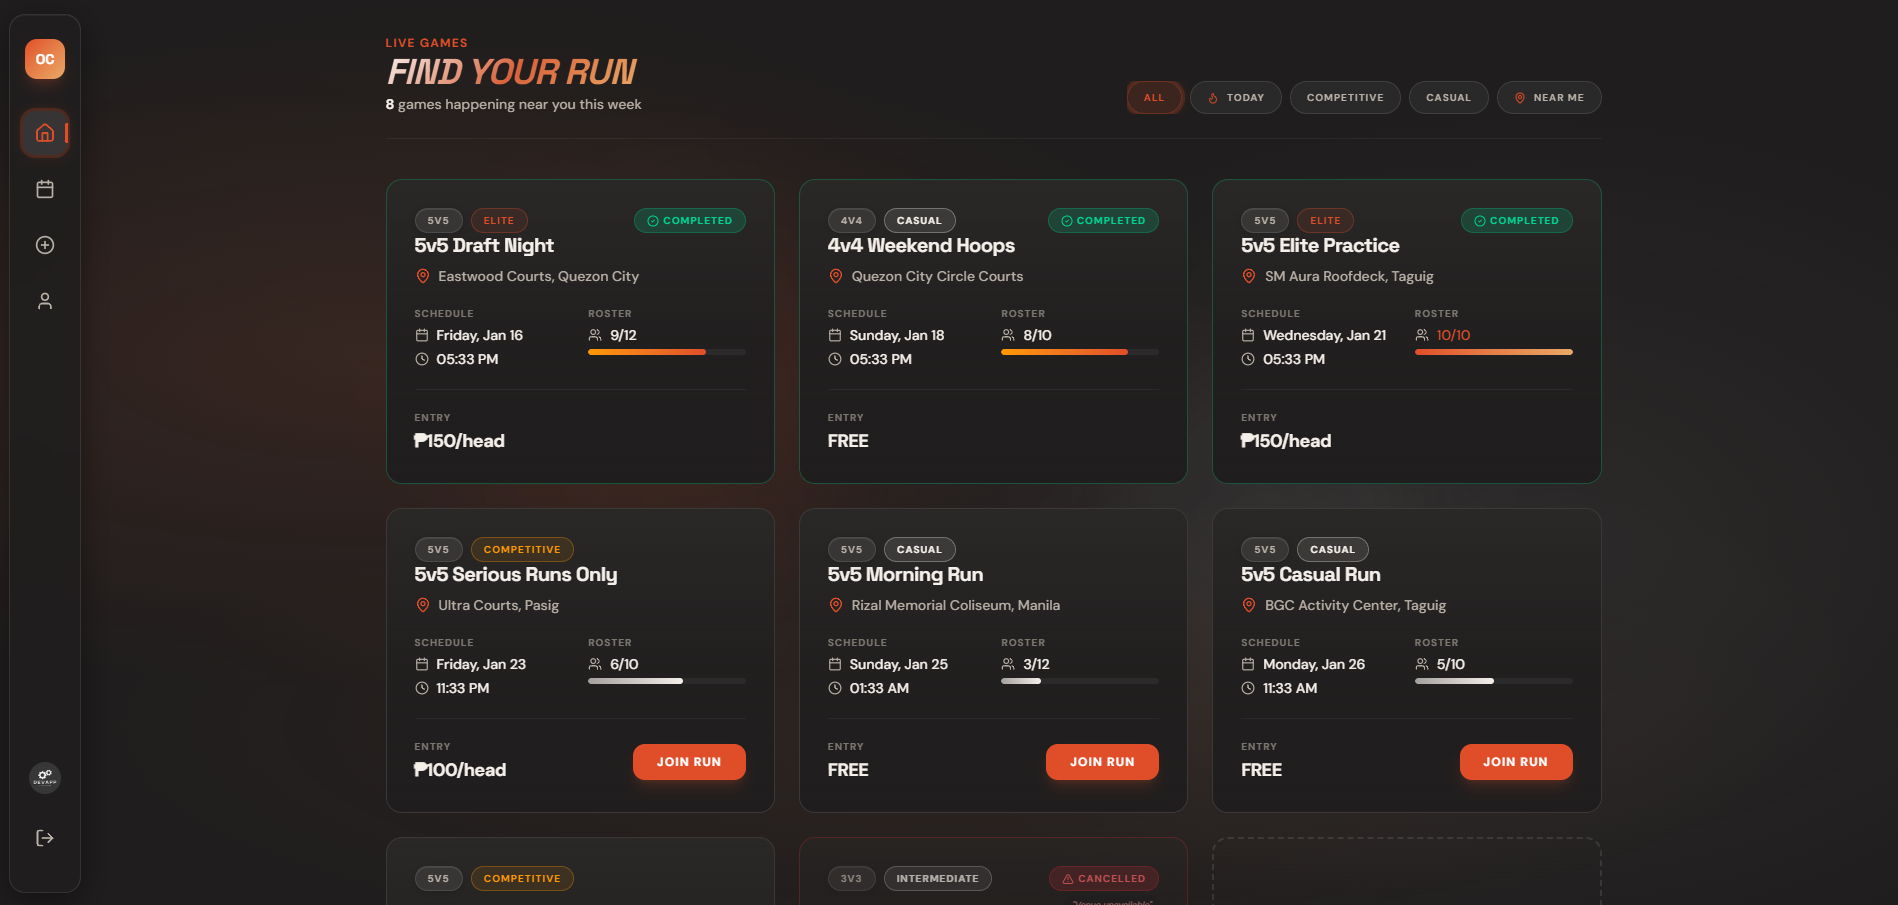Click location pin beside BGC Activity Center

coord(1249,605)
